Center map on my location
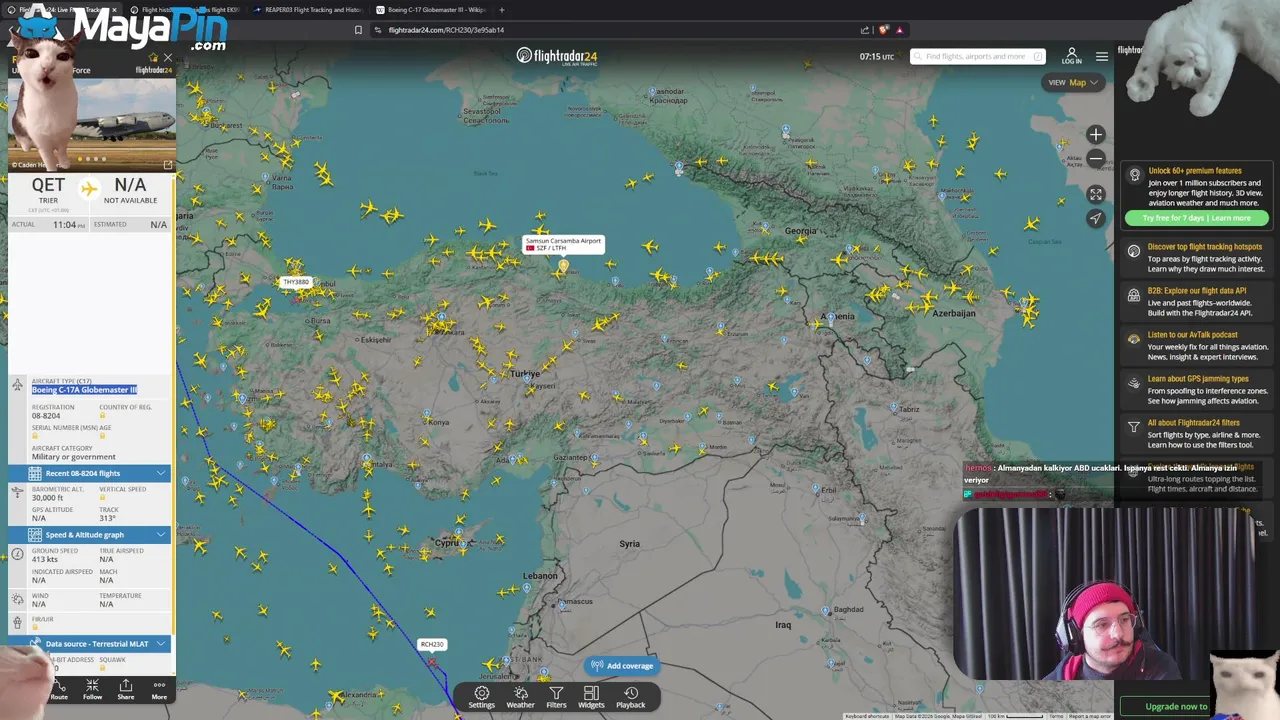 (x=1096, y=218)
